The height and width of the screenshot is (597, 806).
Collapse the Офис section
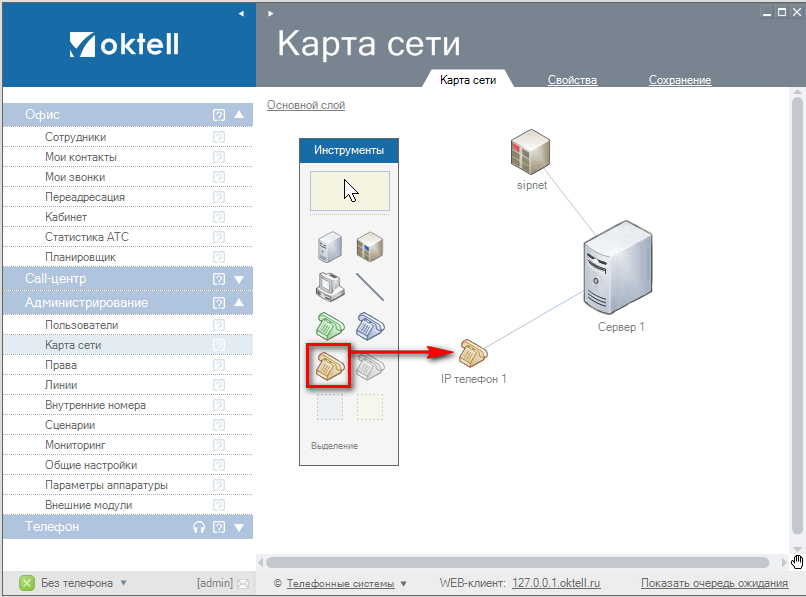coord(239,115)
